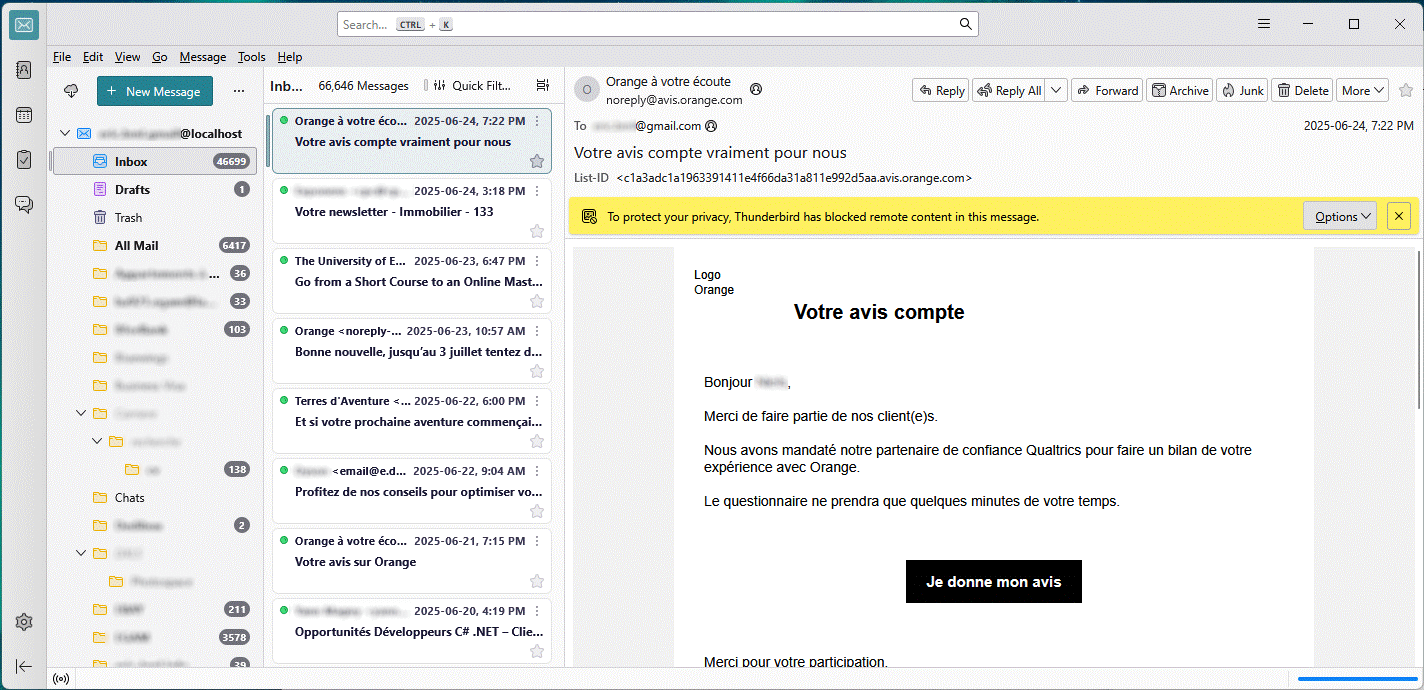The width and height of the screenshot is (1424, 690).
Task: Open the Chats folder
Action: click(153, 497)
